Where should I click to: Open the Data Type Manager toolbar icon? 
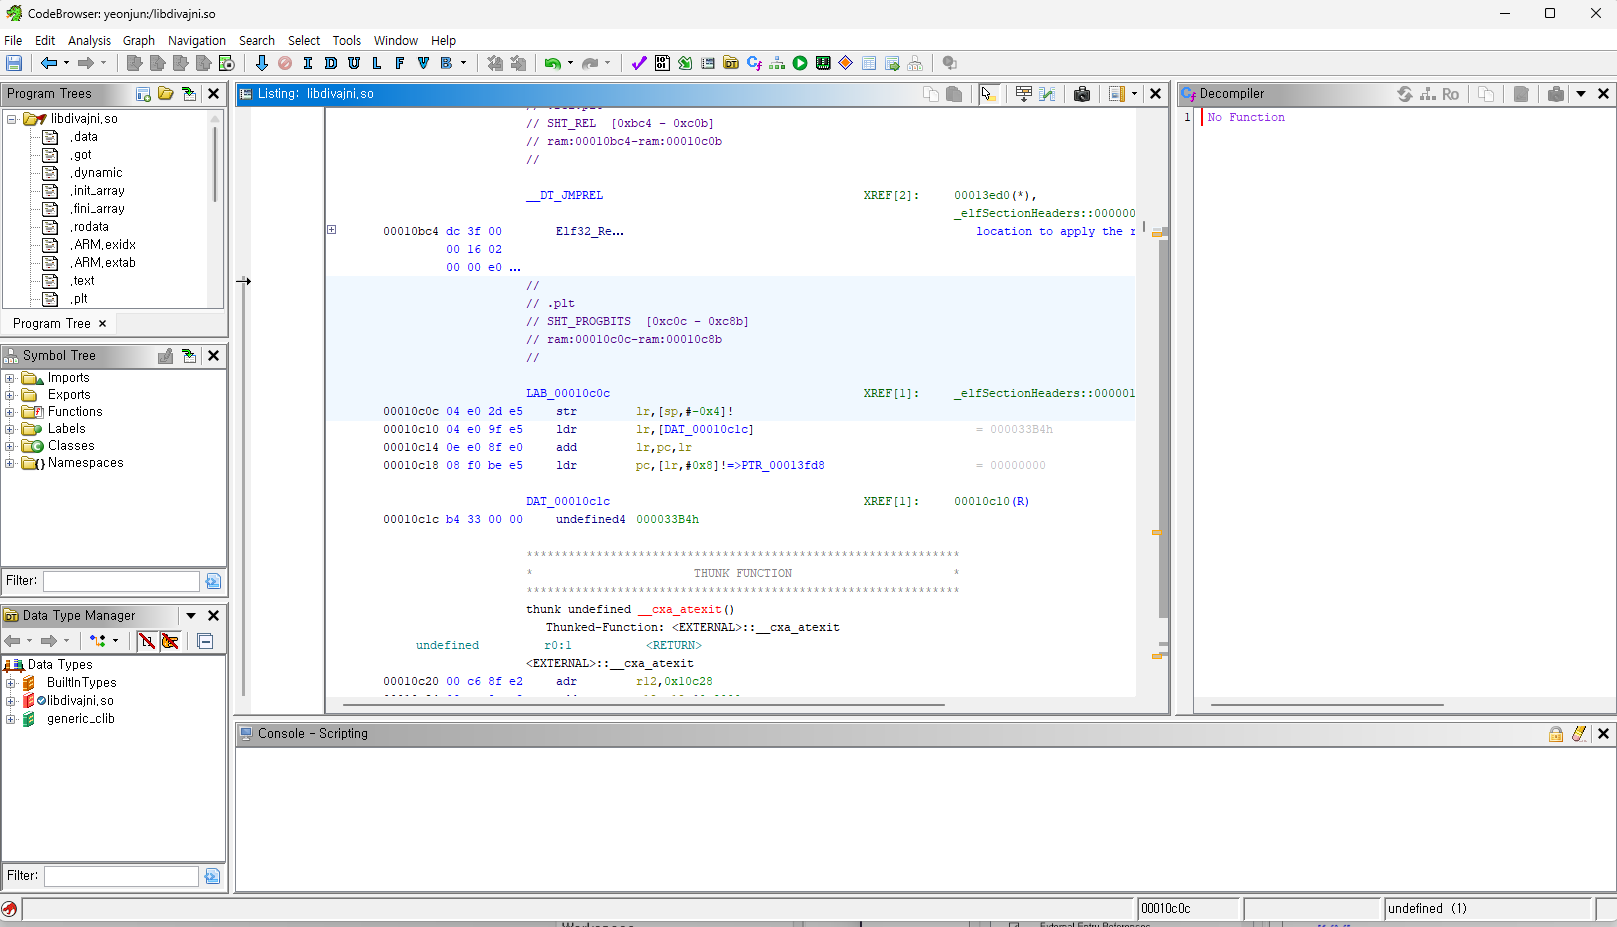[x=731, y=63]
